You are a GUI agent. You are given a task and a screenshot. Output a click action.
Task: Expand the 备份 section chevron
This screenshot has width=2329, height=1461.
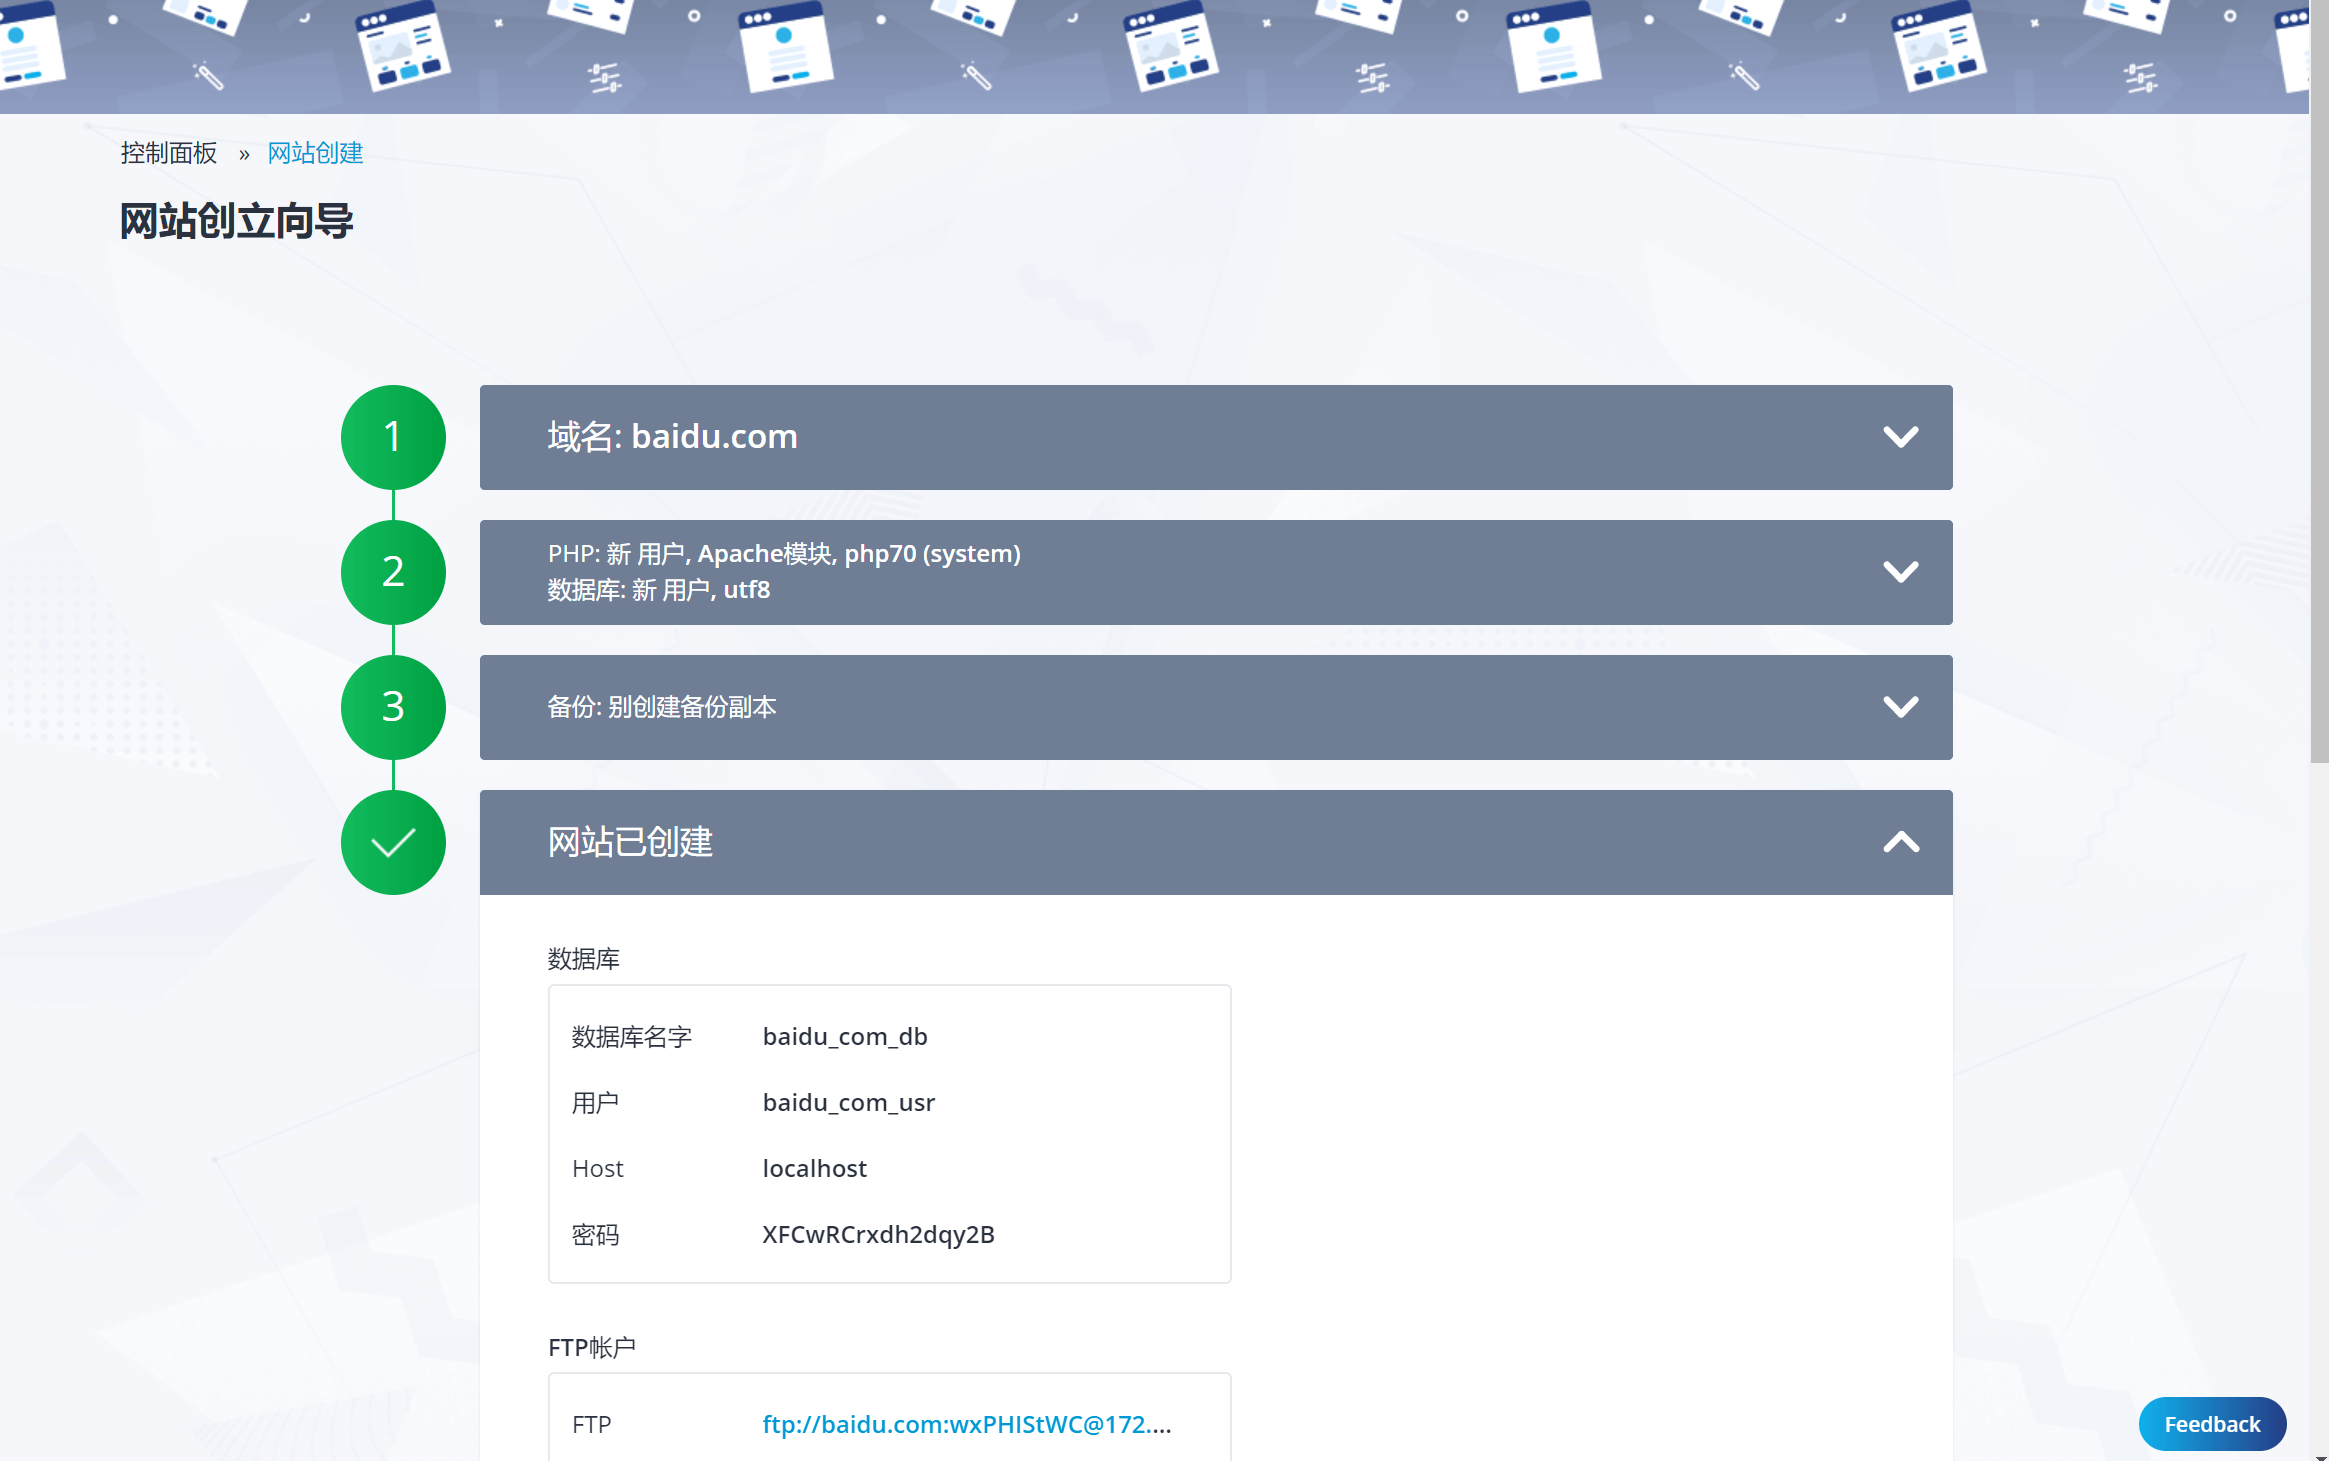1900,707
